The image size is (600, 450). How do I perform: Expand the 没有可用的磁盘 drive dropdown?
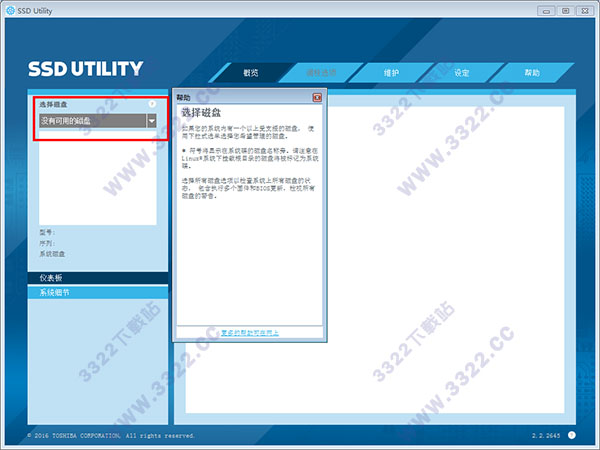[x=152, y=121]
